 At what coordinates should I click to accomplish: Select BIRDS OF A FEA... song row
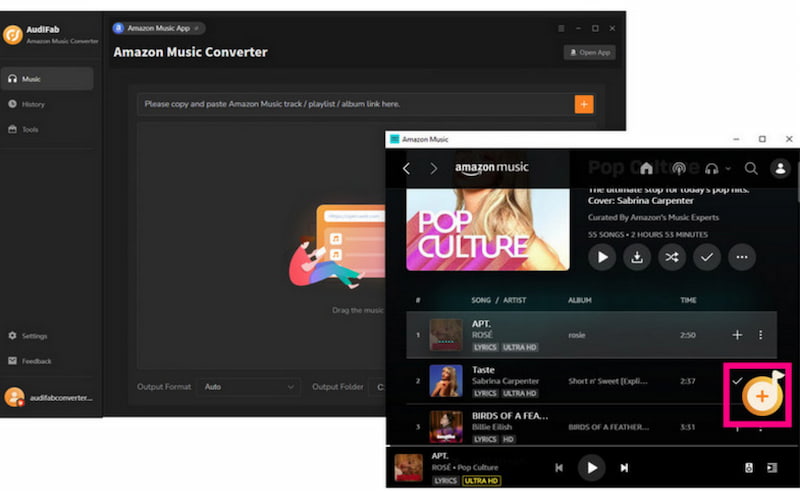[592, 427]
